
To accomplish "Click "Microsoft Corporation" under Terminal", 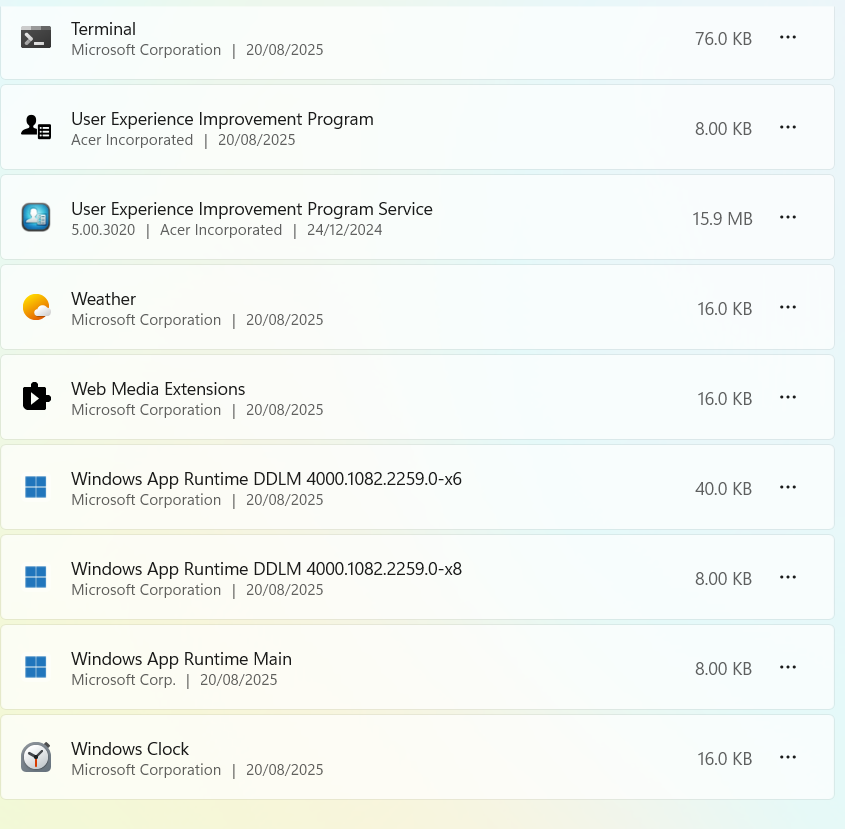I will pyautogui.click(x=146, y=50).
